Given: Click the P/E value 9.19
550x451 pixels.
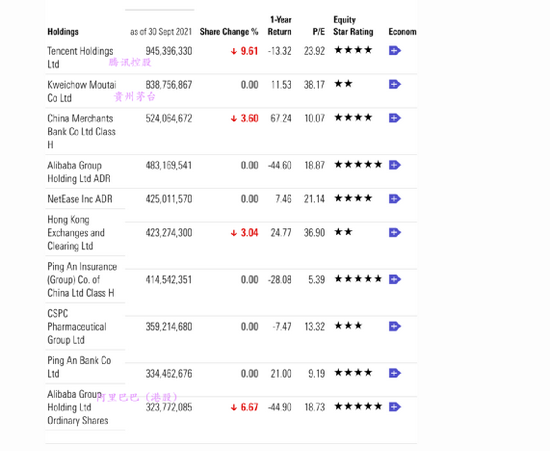Looking at the screenshot, I should pos(317,374).
